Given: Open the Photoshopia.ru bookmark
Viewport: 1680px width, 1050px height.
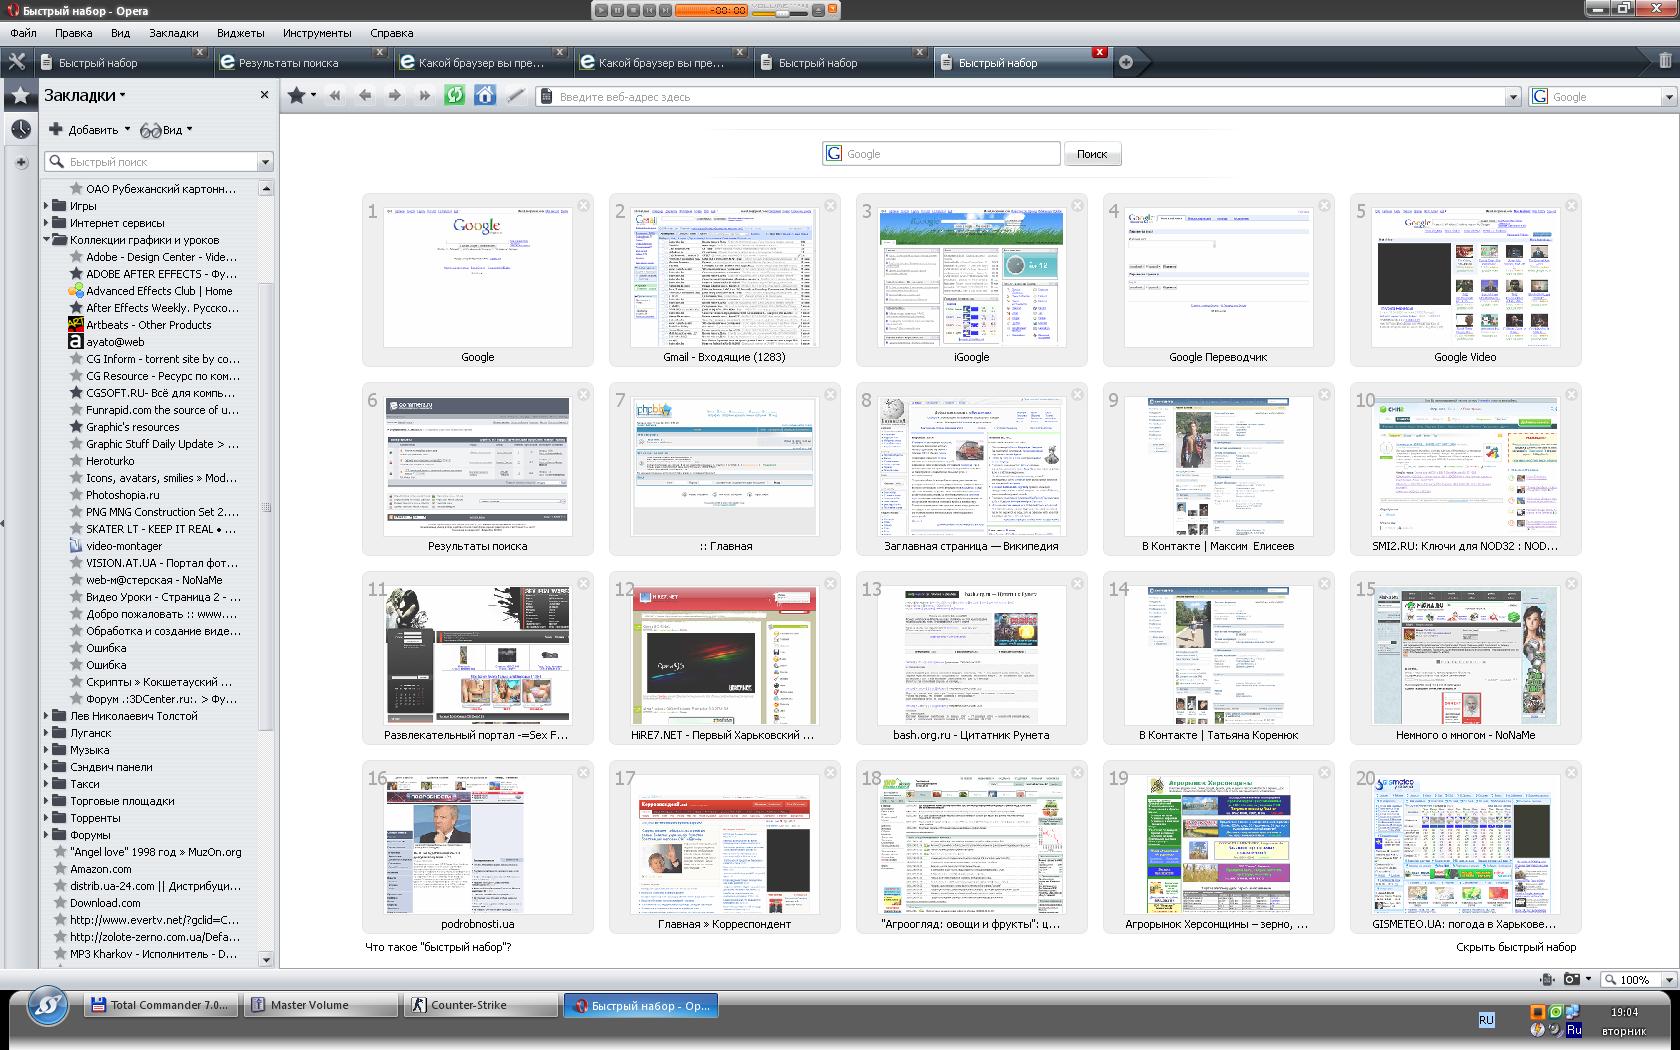Looking at the screenshot, I should point(122,495).
